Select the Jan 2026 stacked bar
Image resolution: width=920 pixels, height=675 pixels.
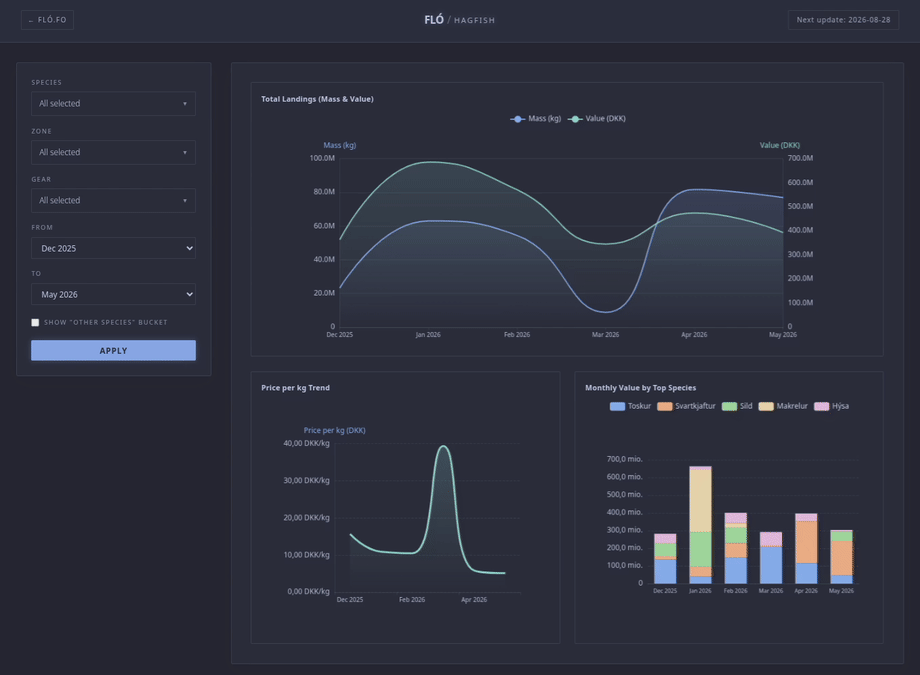click(700, 525)
